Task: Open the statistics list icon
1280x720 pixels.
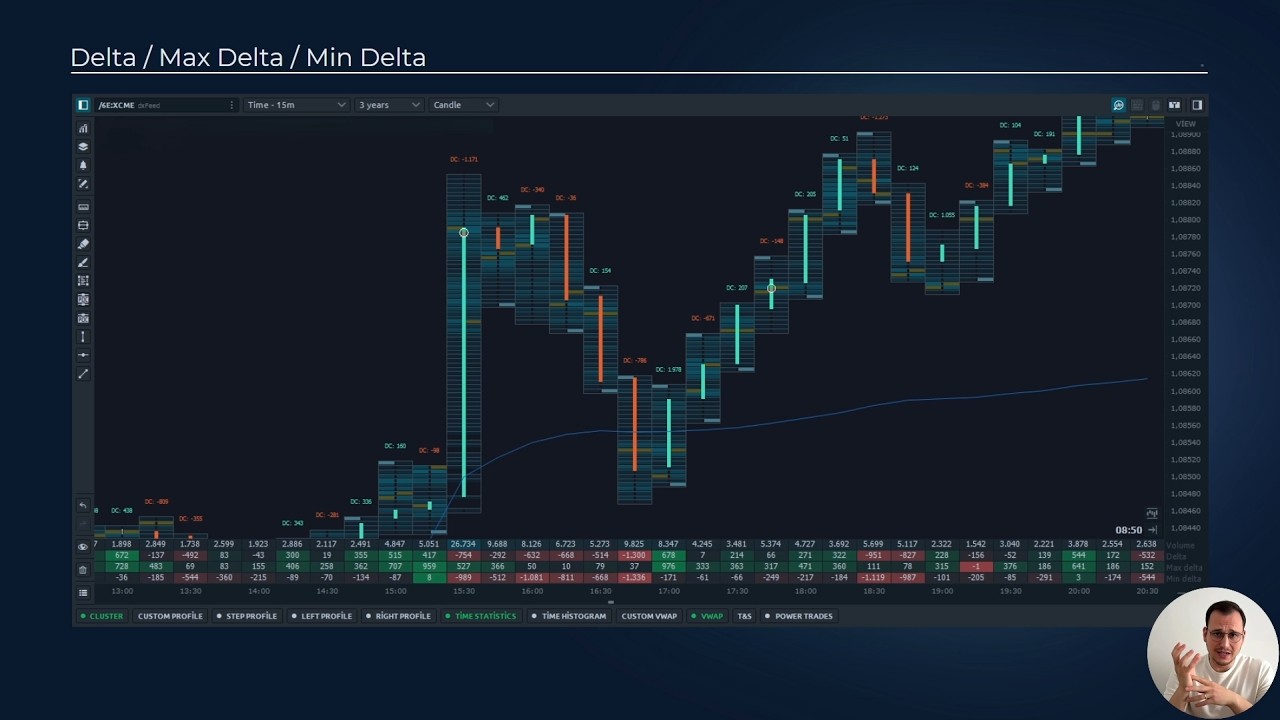Action: click(83, 593)
